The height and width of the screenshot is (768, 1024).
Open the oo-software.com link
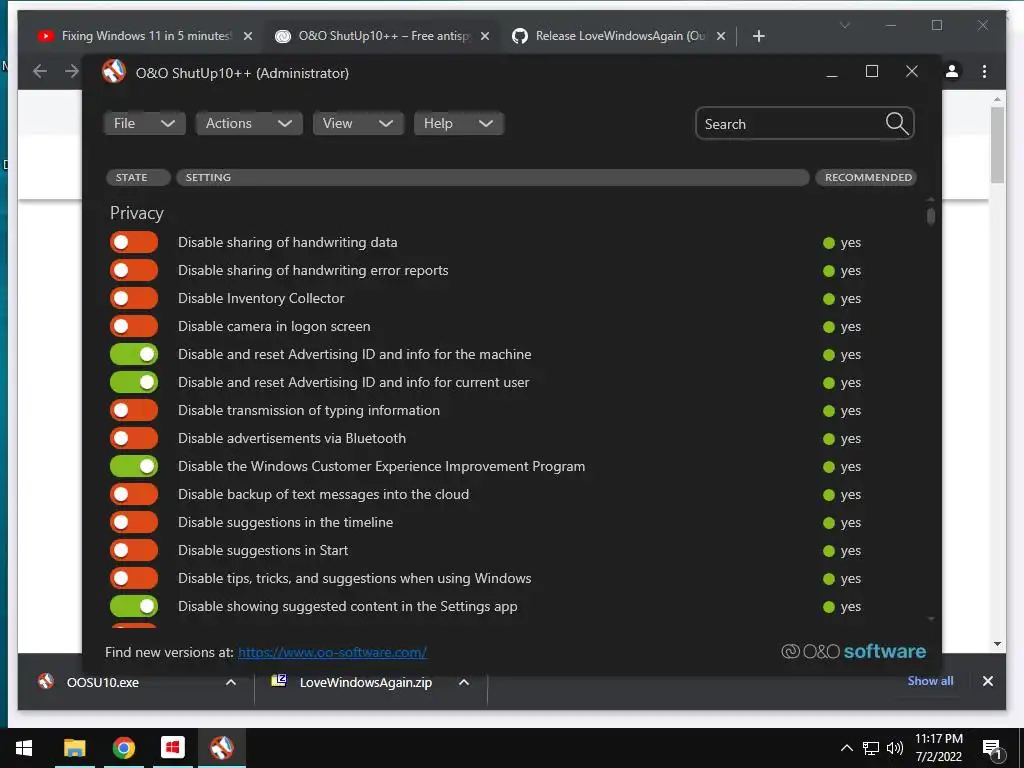tap(332, 652)
